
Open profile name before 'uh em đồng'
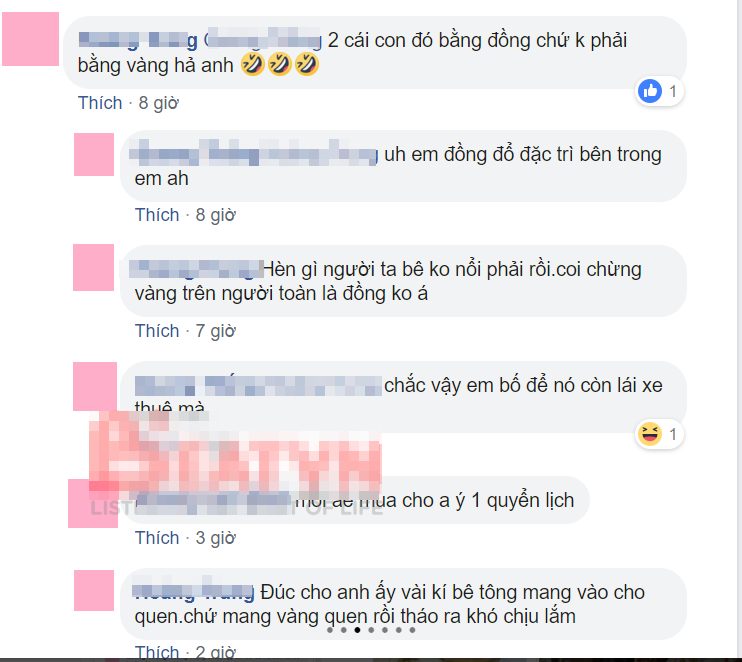point(253,153)
